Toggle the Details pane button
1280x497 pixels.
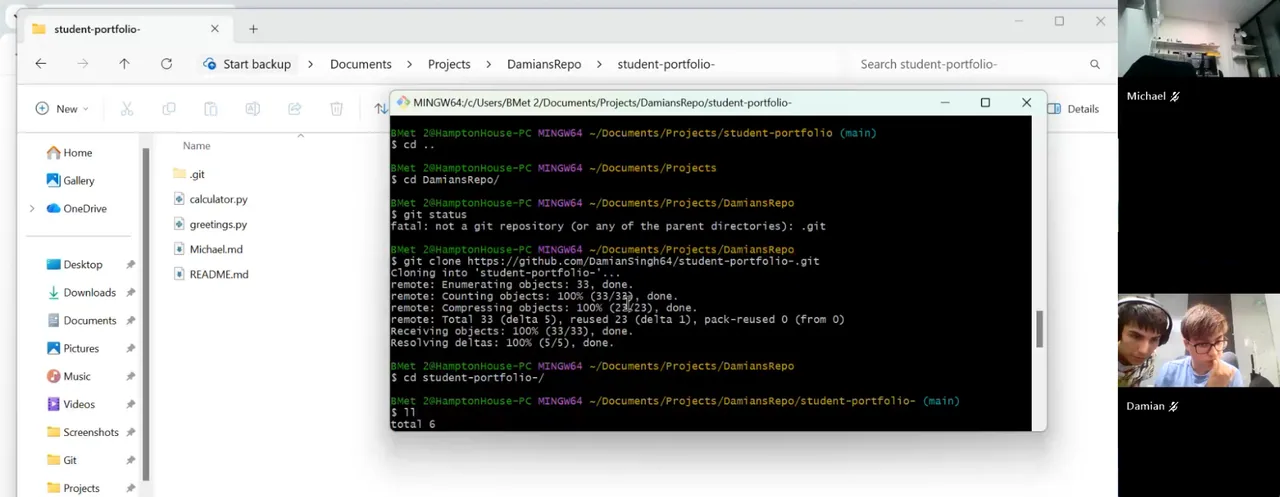(x=1073, y=109)
